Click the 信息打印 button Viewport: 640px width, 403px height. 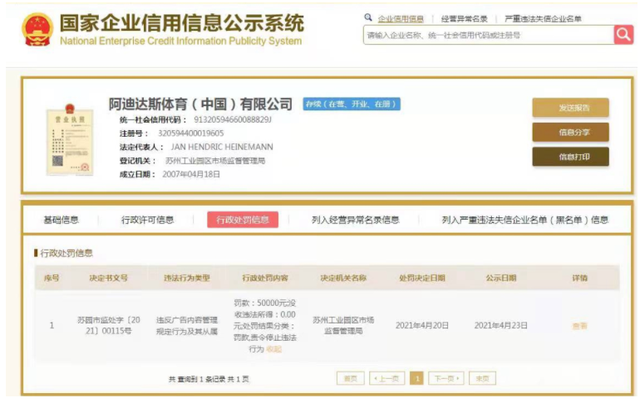tap(570, 157)
